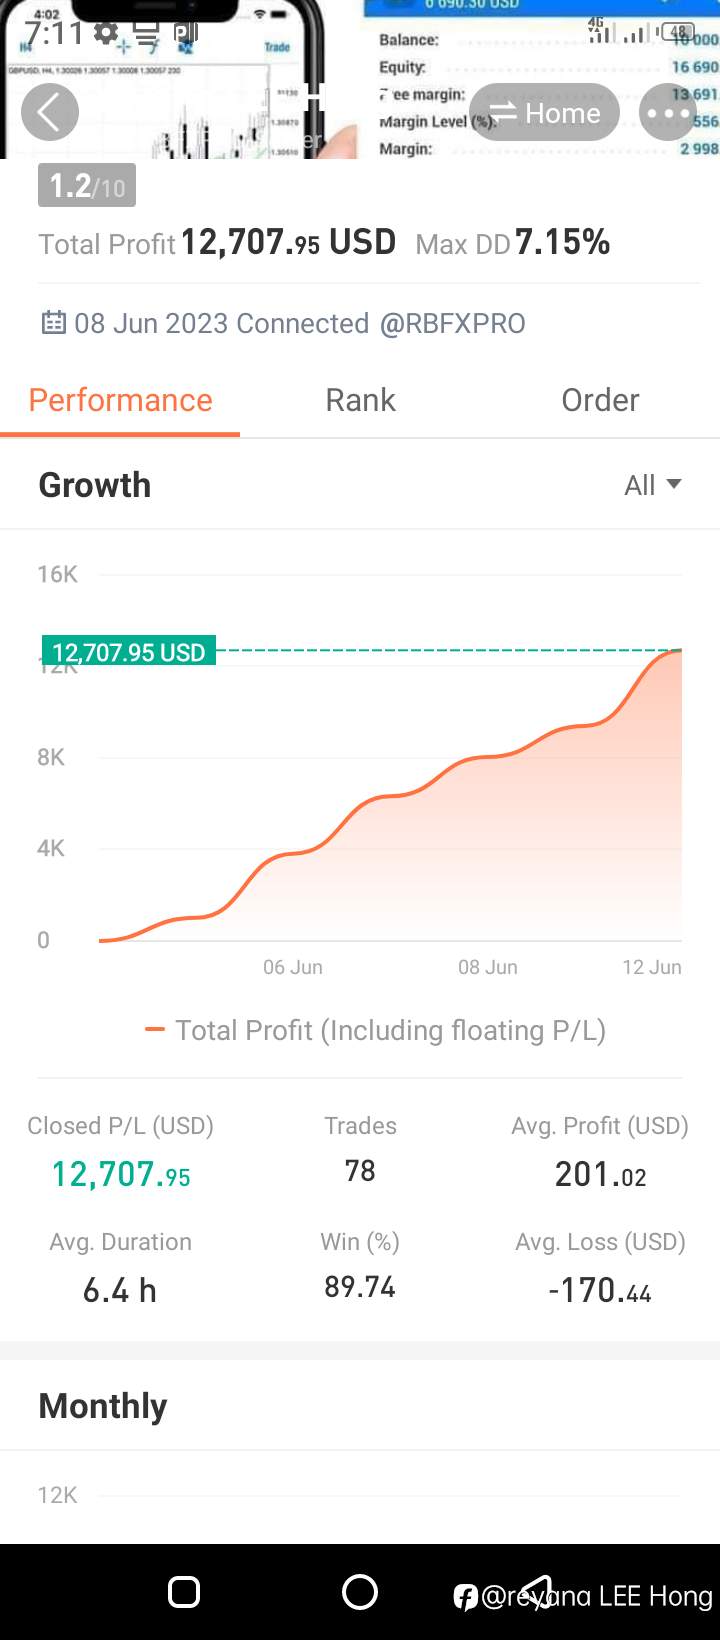This screenshot has height=1640, width=720.
Task: Tap the calendar icon beside 08 Jun 2023
Action: [53, 323]
